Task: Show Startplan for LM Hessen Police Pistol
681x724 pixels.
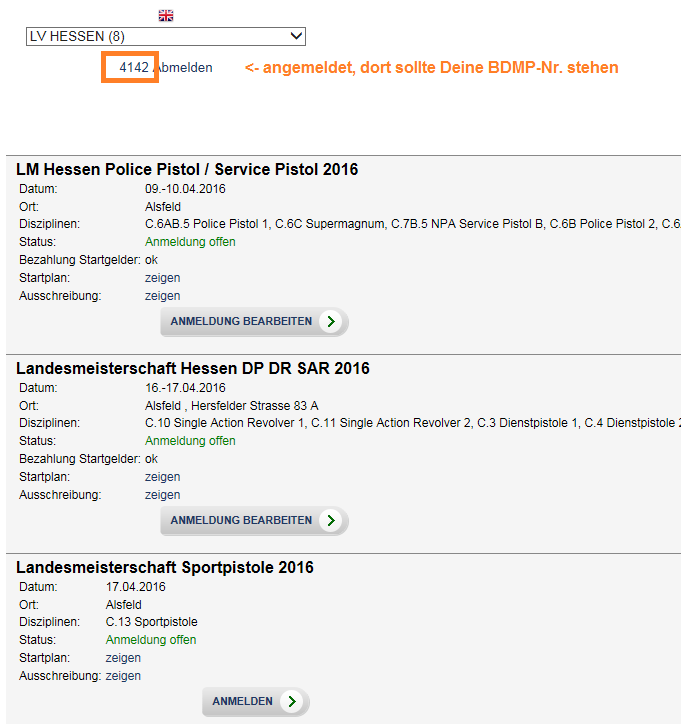Action: pos(163,278)
